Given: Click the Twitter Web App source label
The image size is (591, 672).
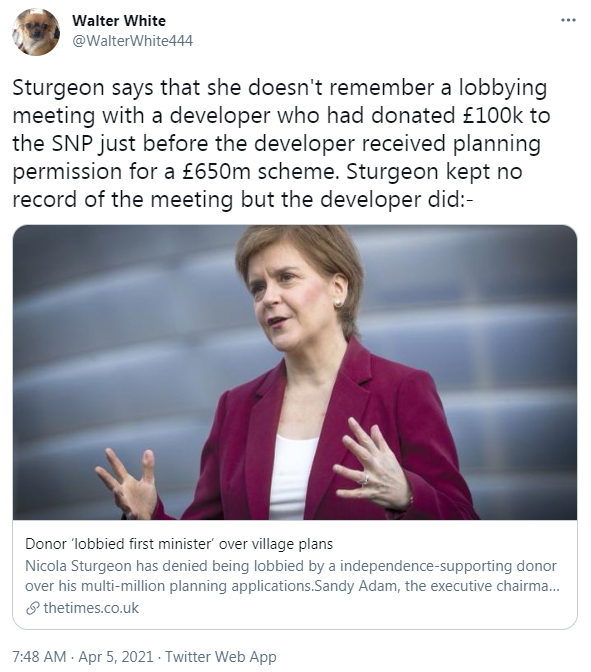Looking at the screenshot, I should click(x=221, y=657).
